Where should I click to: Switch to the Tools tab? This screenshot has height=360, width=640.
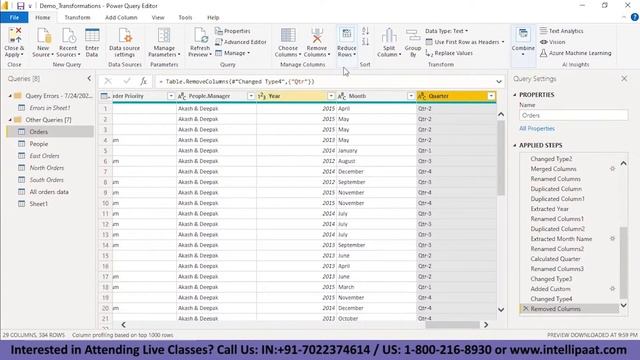click(x=185, y=18)
